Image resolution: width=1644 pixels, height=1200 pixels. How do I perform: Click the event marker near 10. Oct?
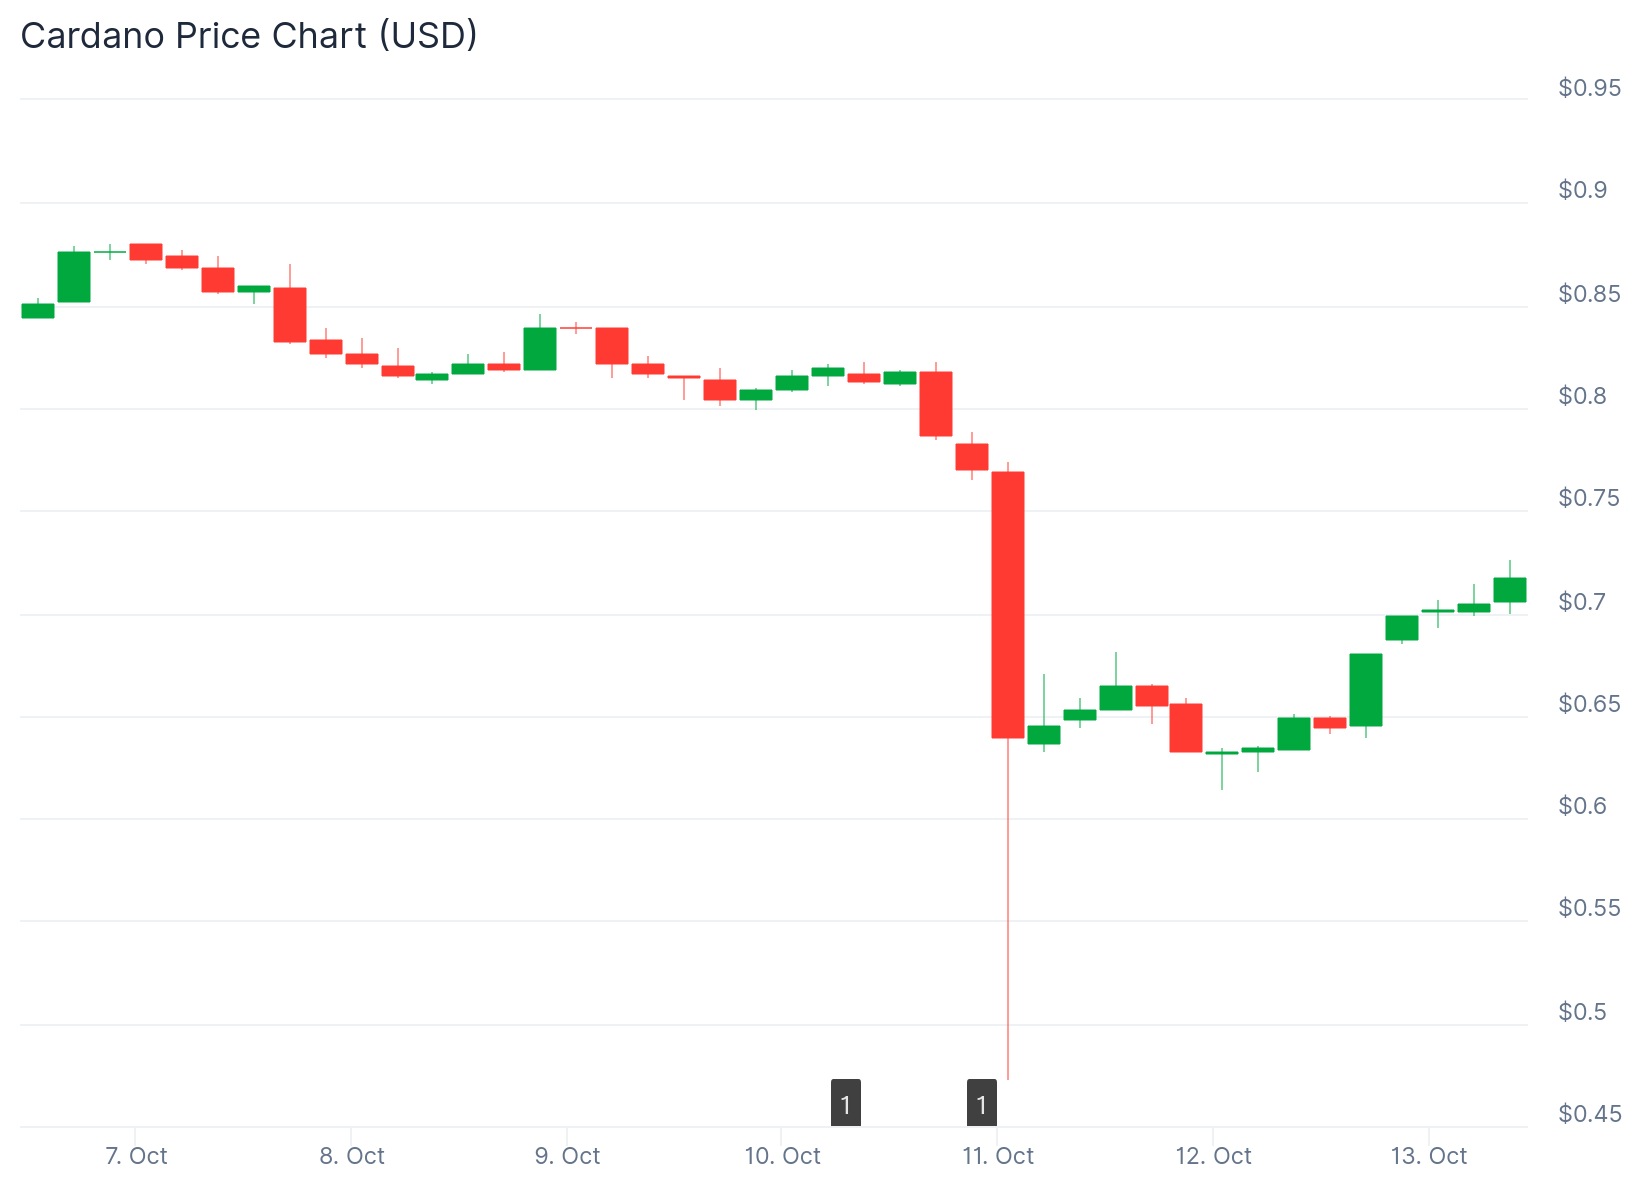pyautogui.click(x=846, y=1103)
